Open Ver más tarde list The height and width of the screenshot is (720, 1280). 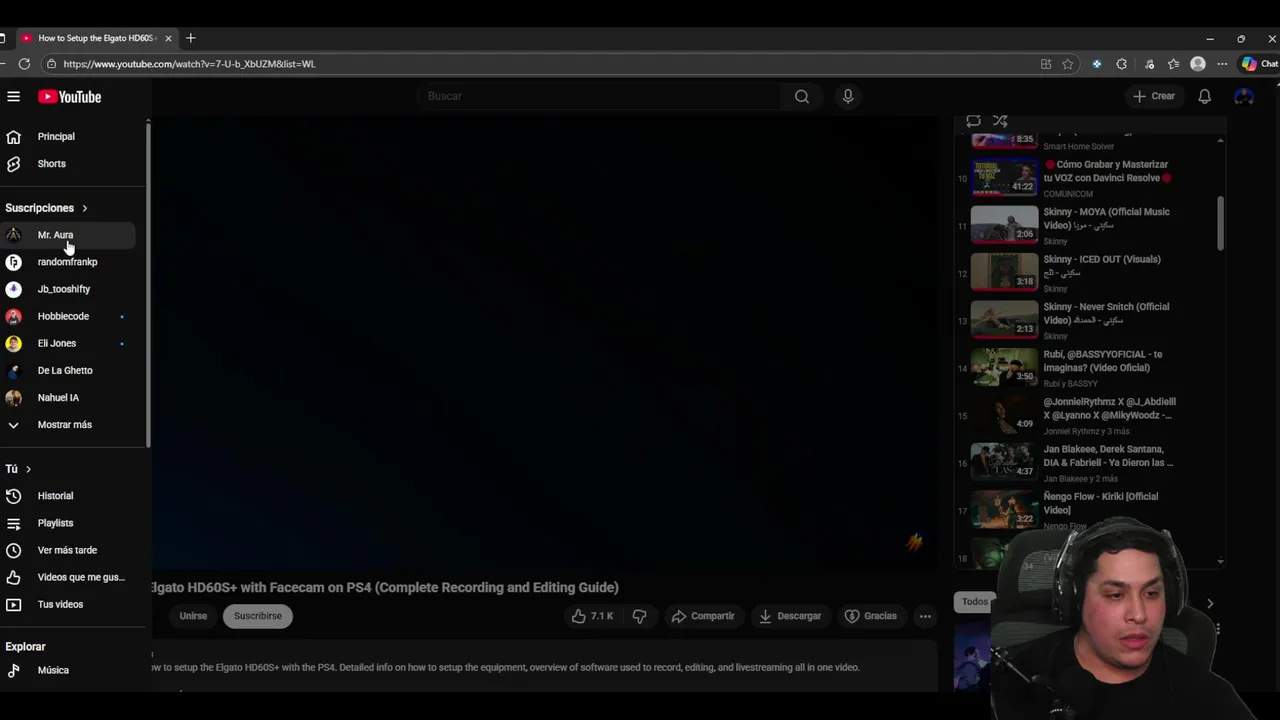tap(68, 550)
